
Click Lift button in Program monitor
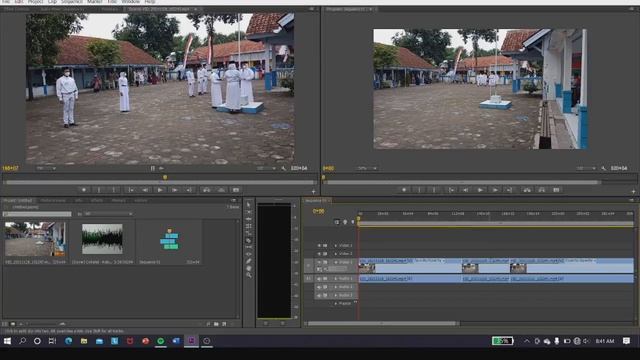click(x=527, y=190)
